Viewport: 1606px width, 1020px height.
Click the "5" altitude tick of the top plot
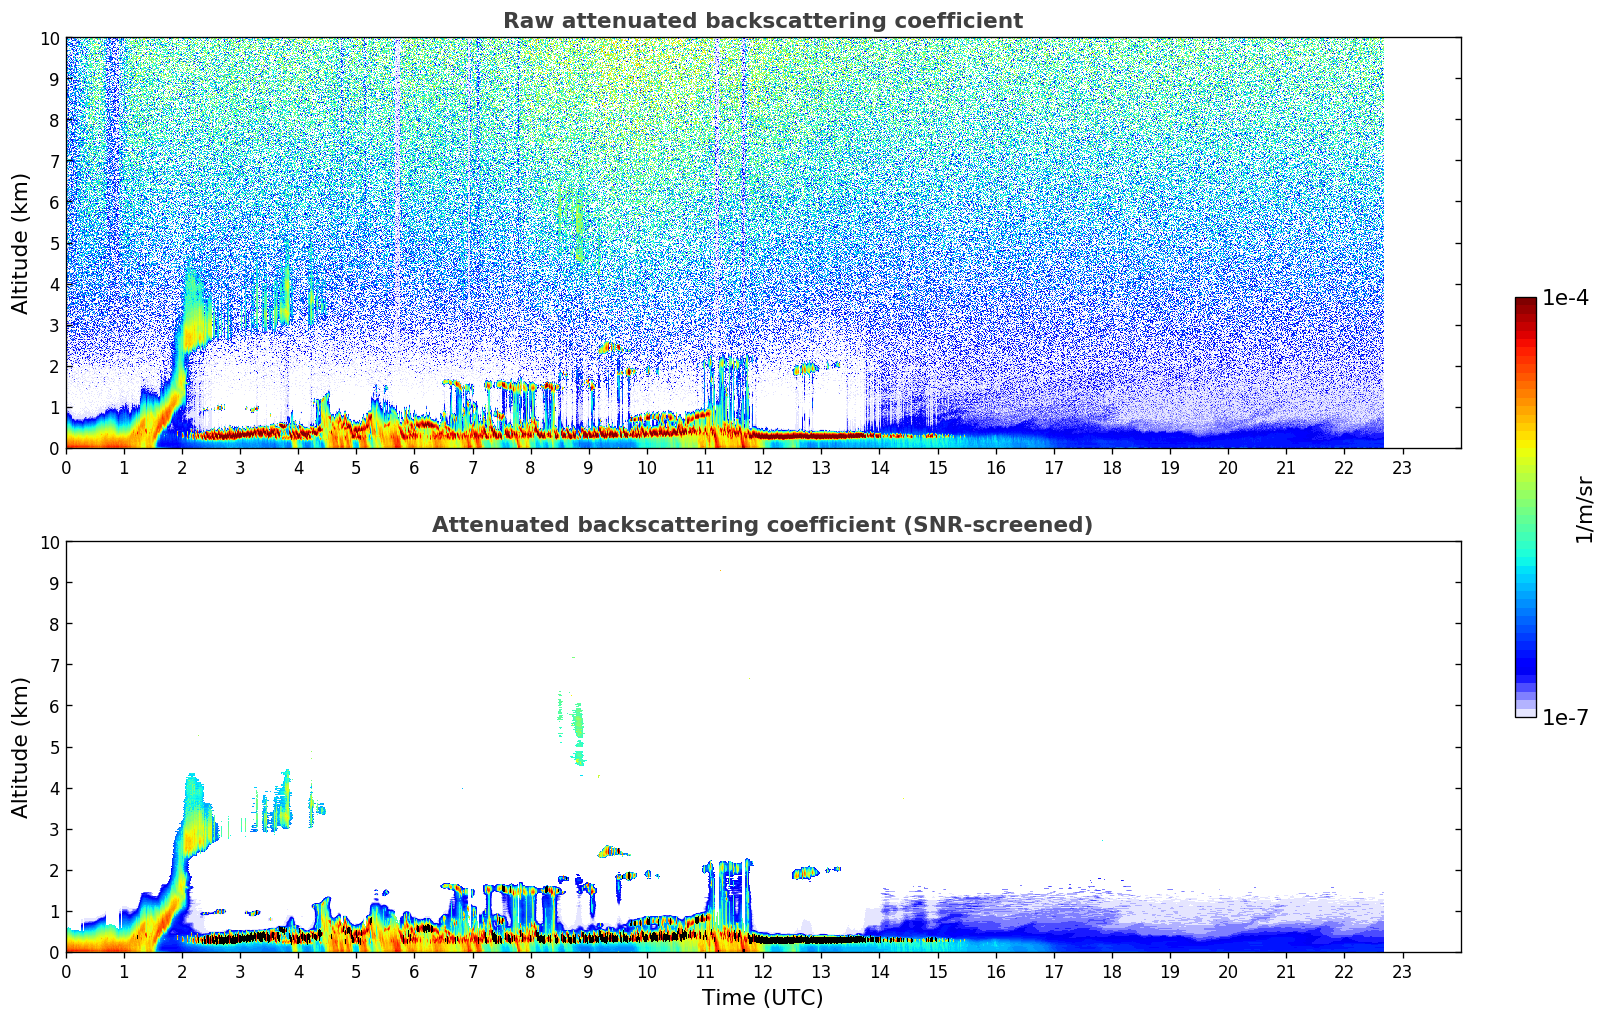(x=54, y=243)
